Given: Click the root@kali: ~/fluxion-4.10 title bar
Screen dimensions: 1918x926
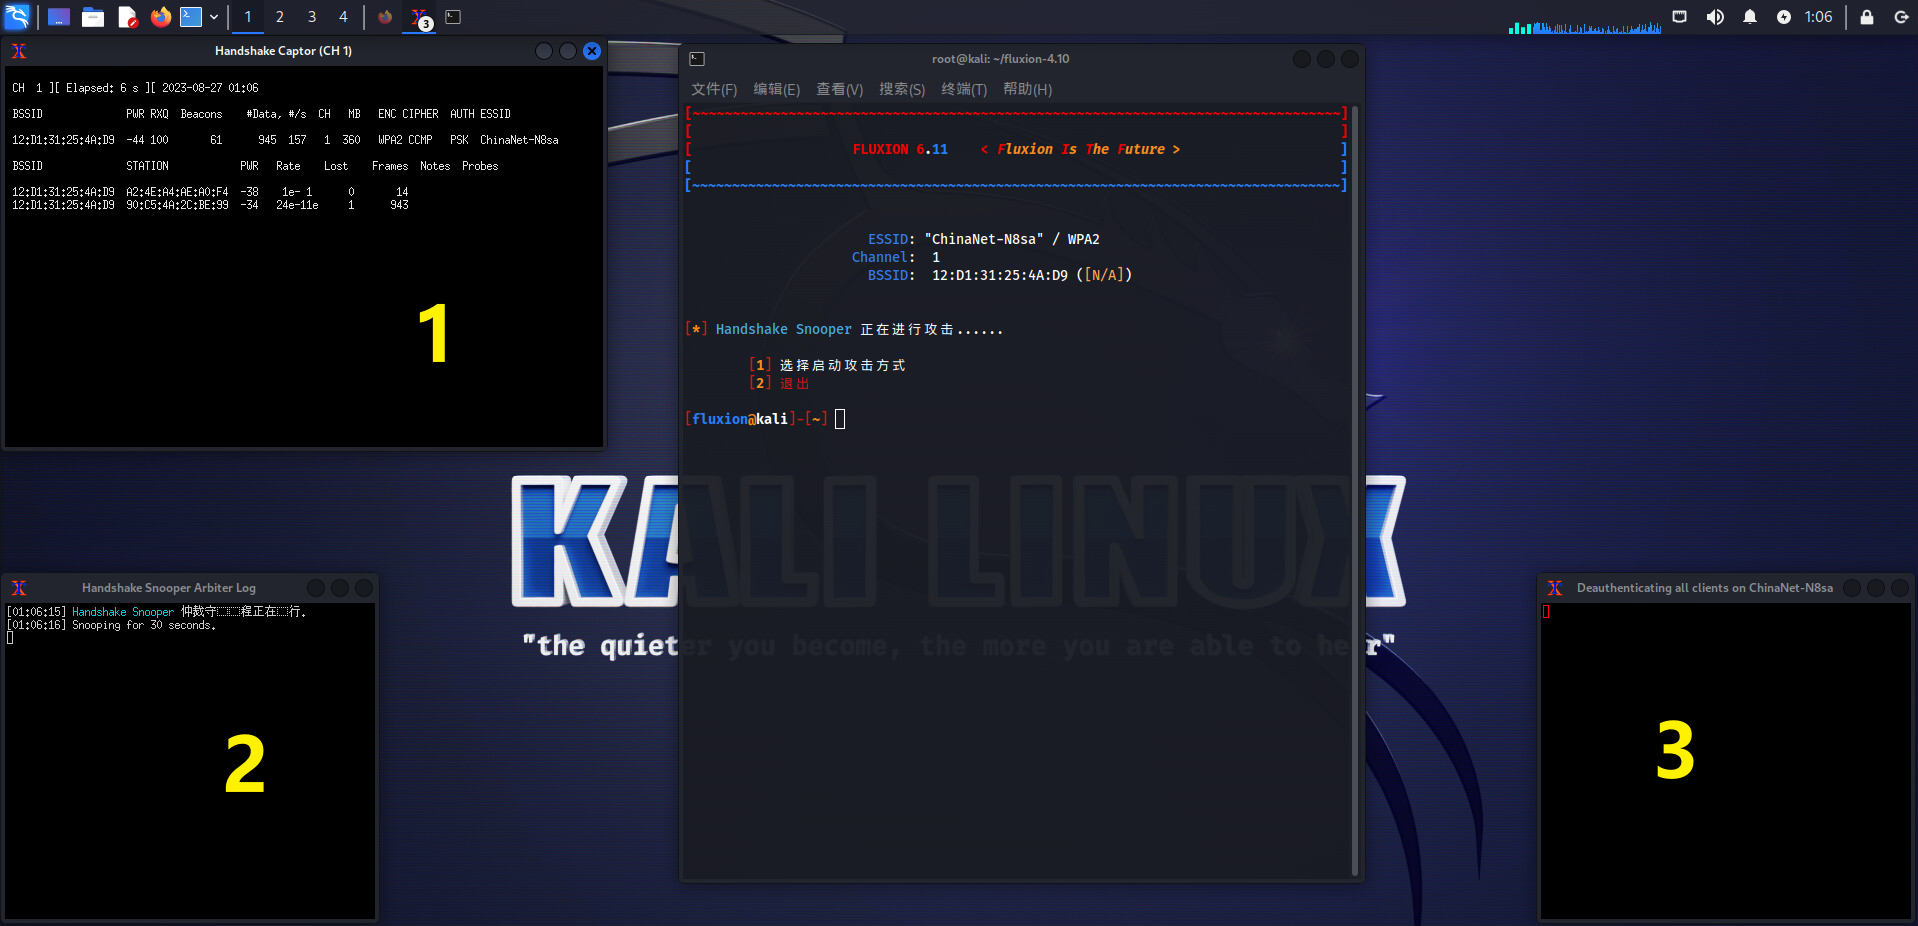Looking at the screenshot, I should pos(1000,59).
